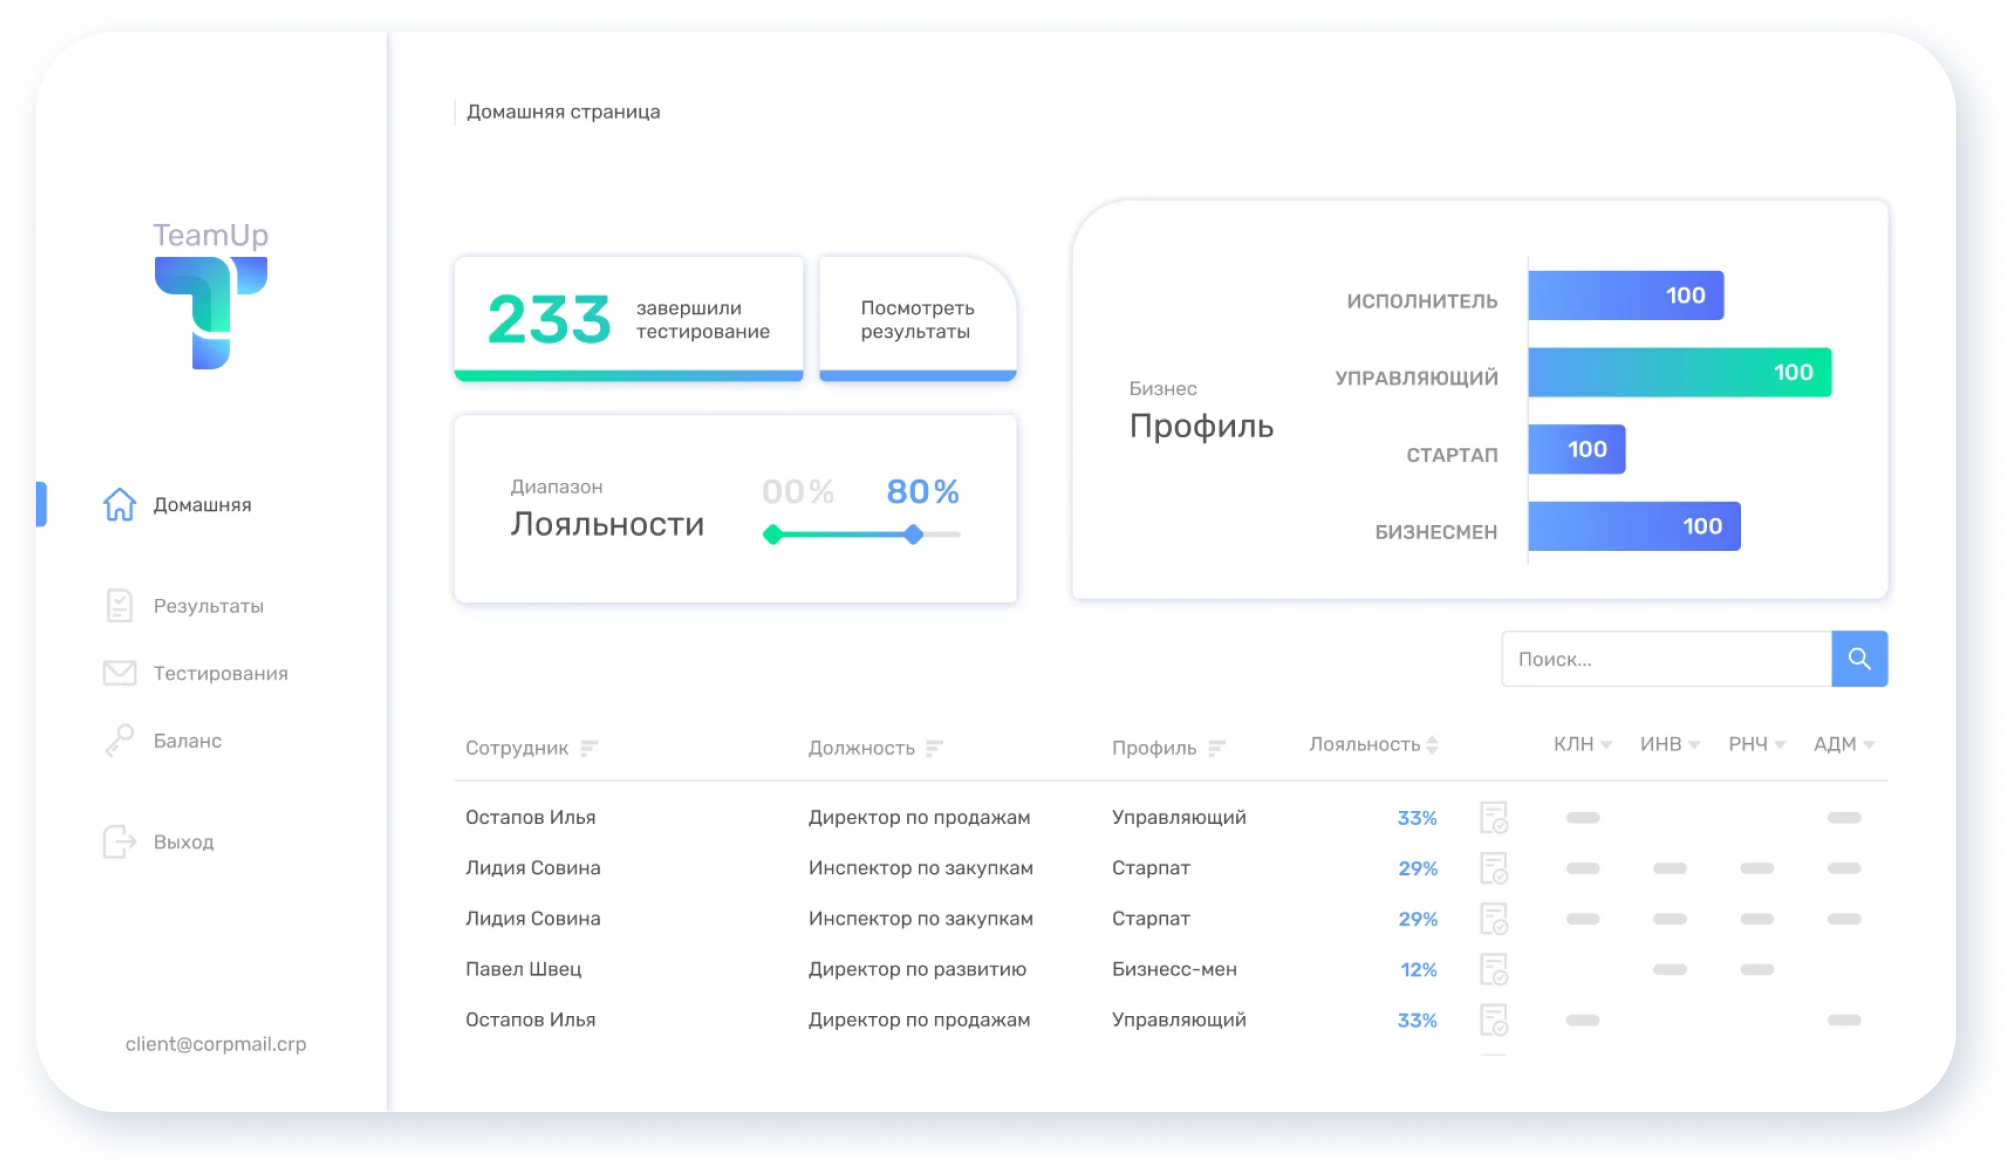Sort table by Должность column
This screenshot has height=1176, width=2016.
934,748
